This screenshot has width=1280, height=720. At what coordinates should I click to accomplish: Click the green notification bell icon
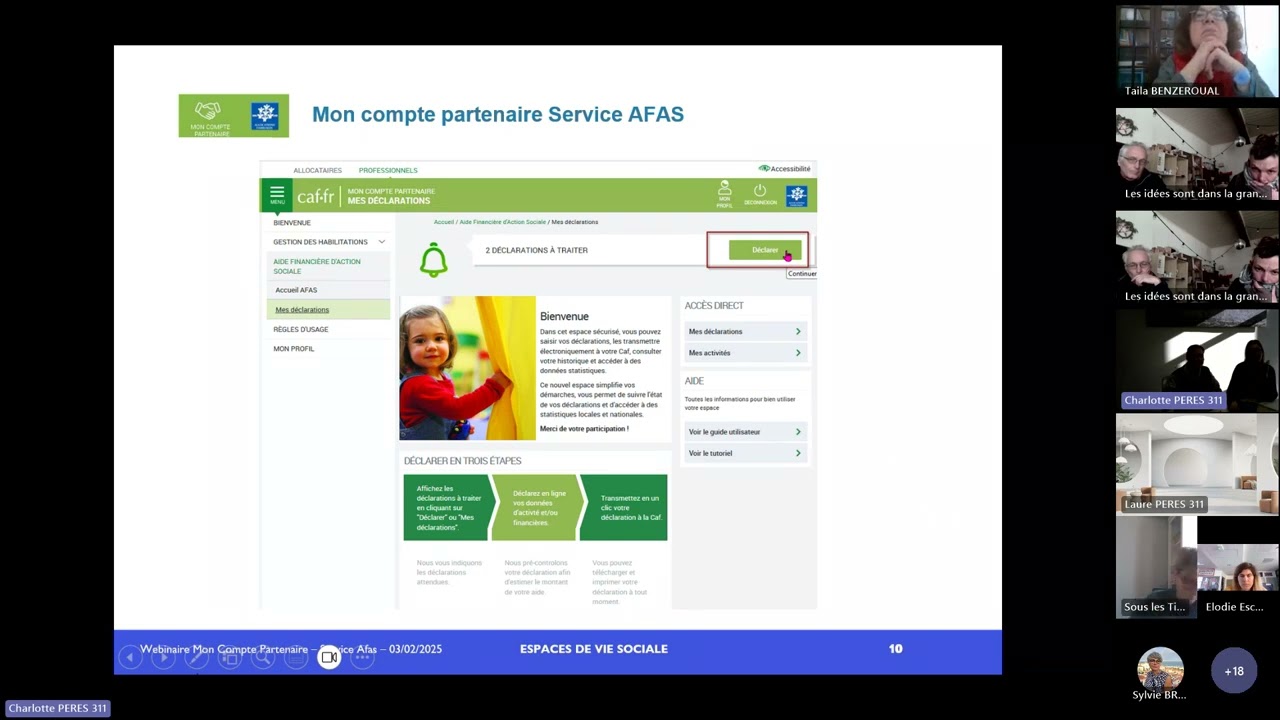coord(433,260)
